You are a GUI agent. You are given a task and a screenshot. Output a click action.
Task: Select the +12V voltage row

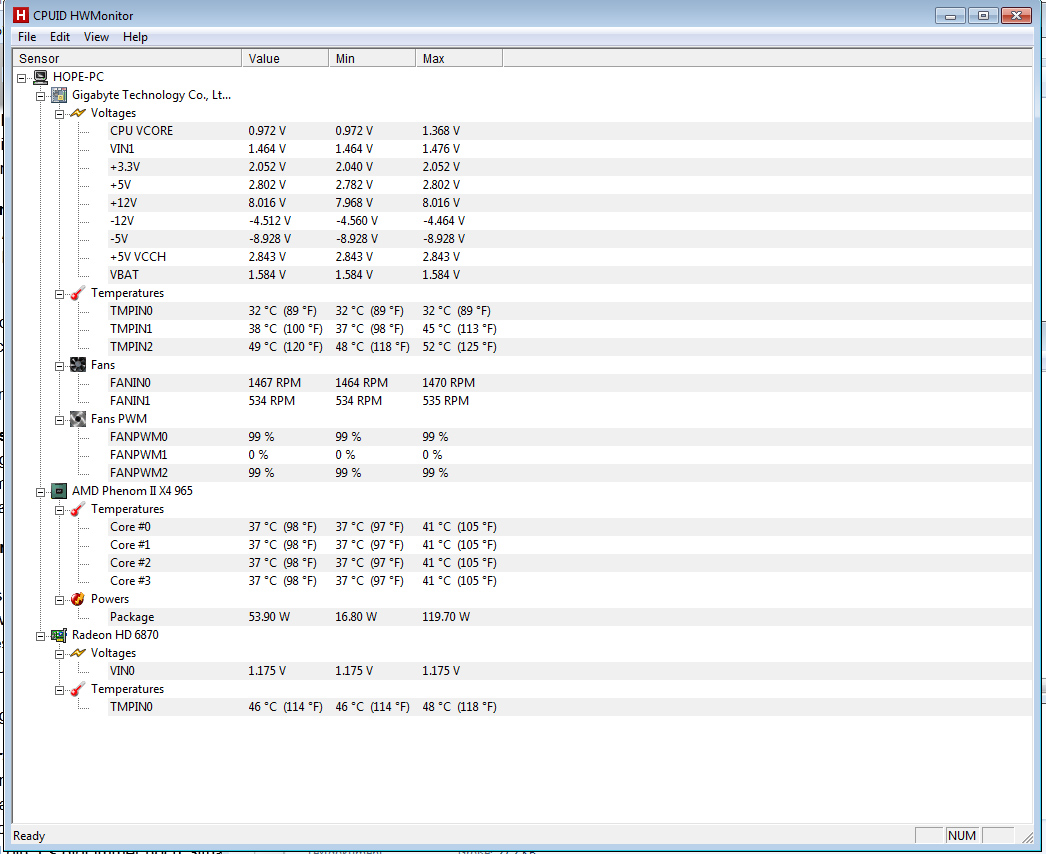pyautogui.click(x=570, y=203)
